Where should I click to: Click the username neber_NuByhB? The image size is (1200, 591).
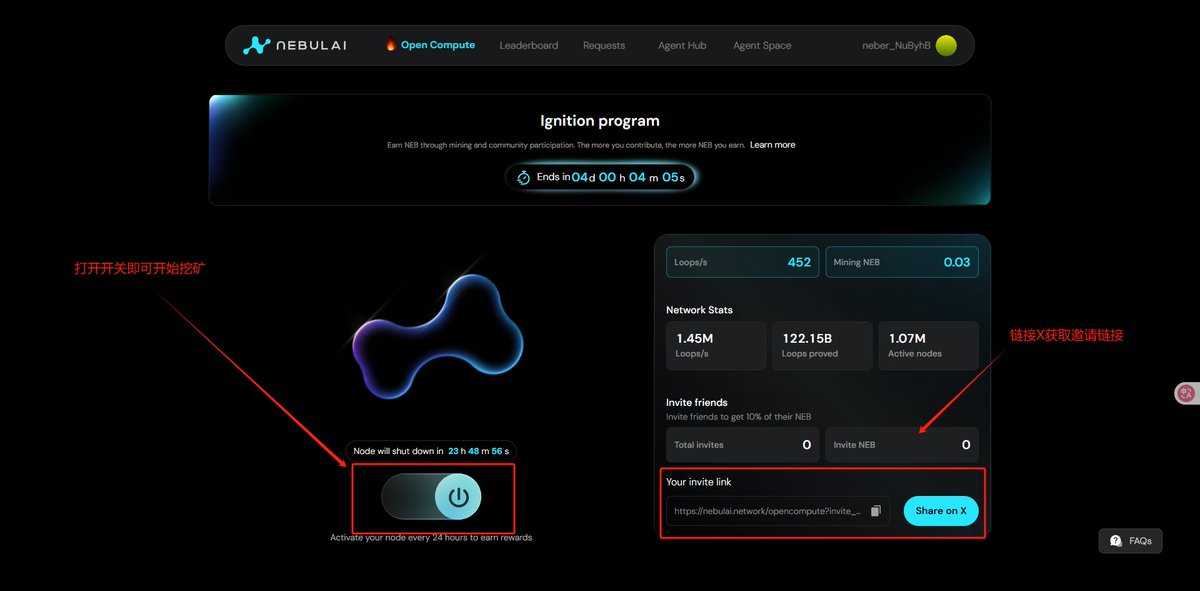(x=896, y=45)
